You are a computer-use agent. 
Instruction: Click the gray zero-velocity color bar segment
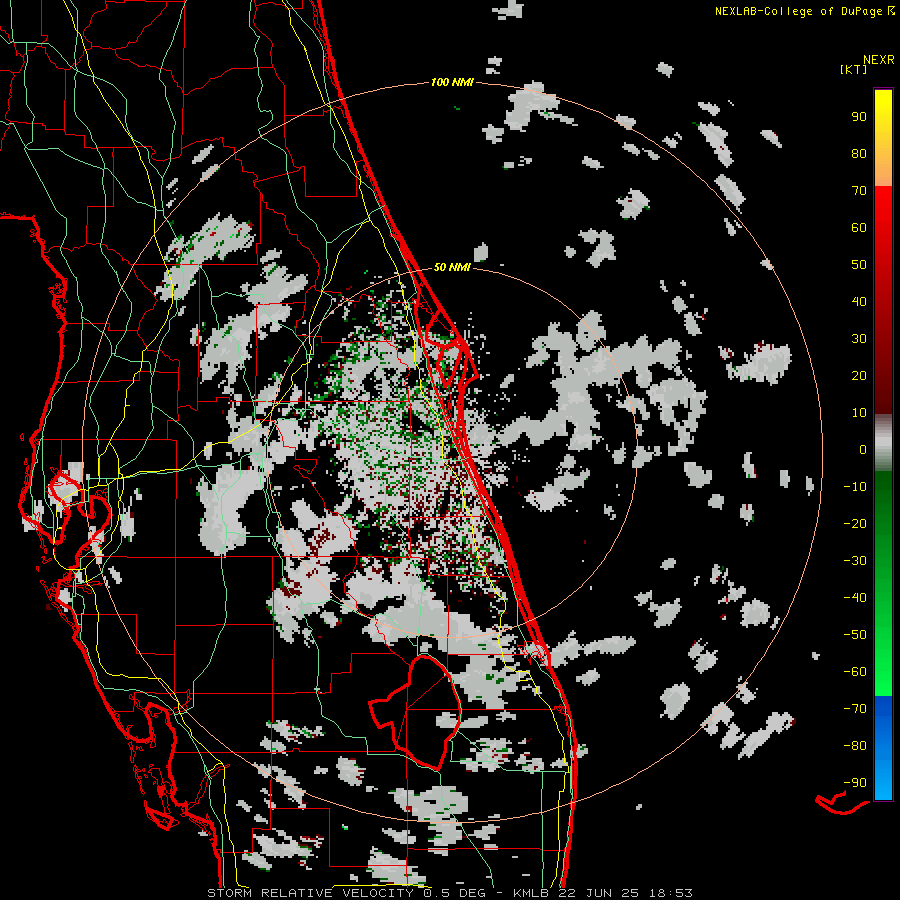(x=883, y=443)
